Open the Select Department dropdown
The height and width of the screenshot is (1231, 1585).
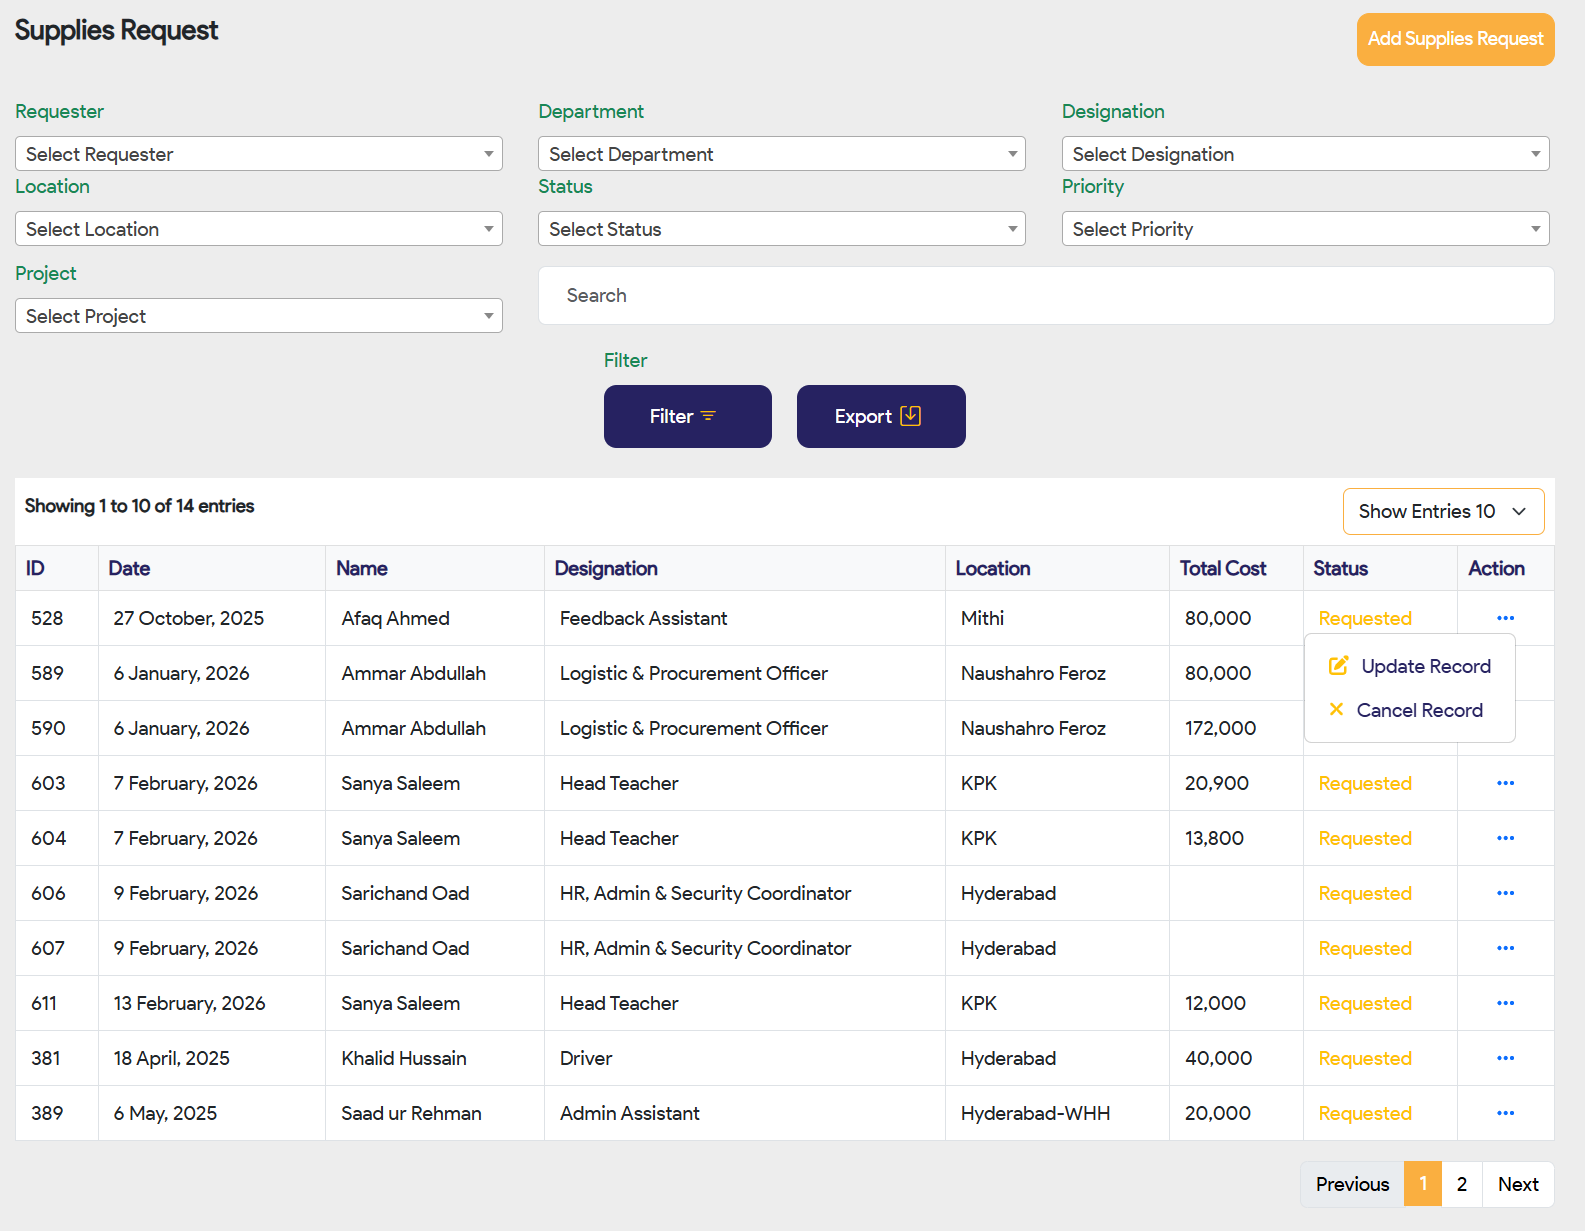(781, 154)
